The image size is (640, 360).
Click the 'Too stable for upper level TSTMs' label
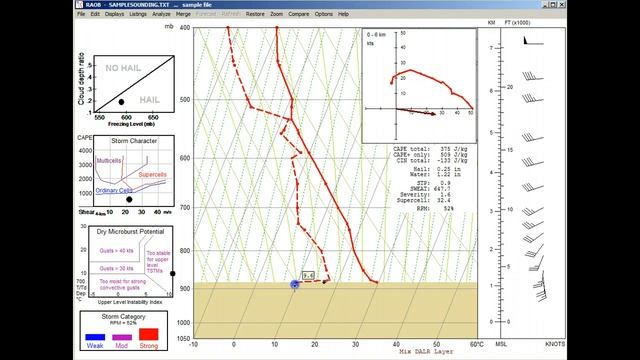158,262
